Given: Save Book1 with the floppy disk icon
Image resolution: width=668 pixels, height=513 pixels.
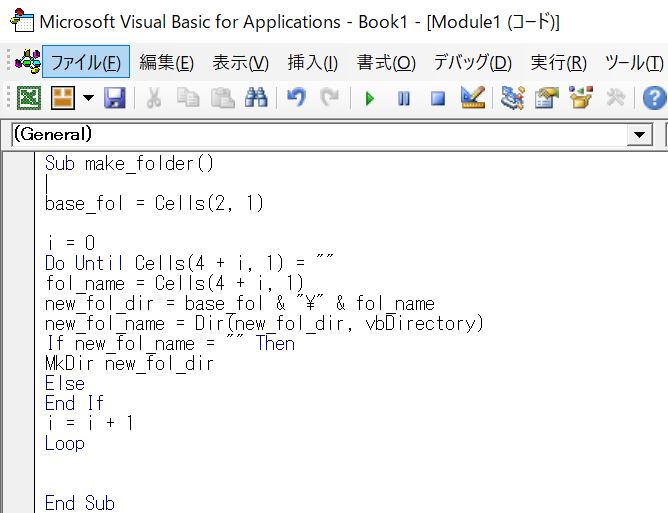Looking at the screenshot, I should point(115,98).
